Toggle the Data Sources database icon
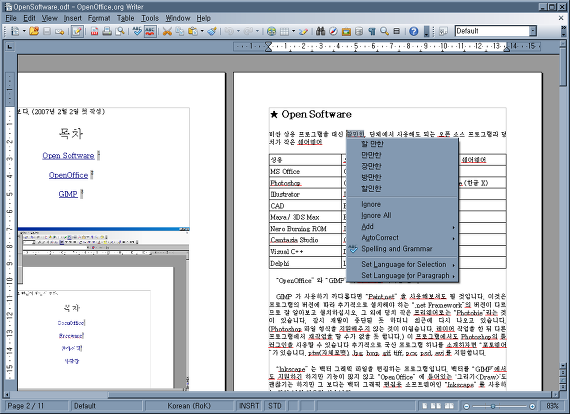 click(359, 32)
